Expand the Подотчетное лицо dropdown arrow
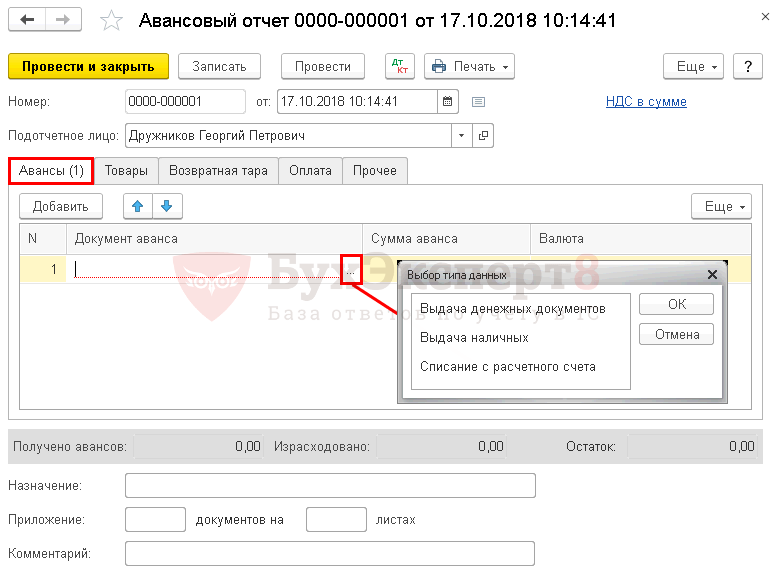Screen dimensions: 771x574 pyautogui.click(x=461, y=135)
